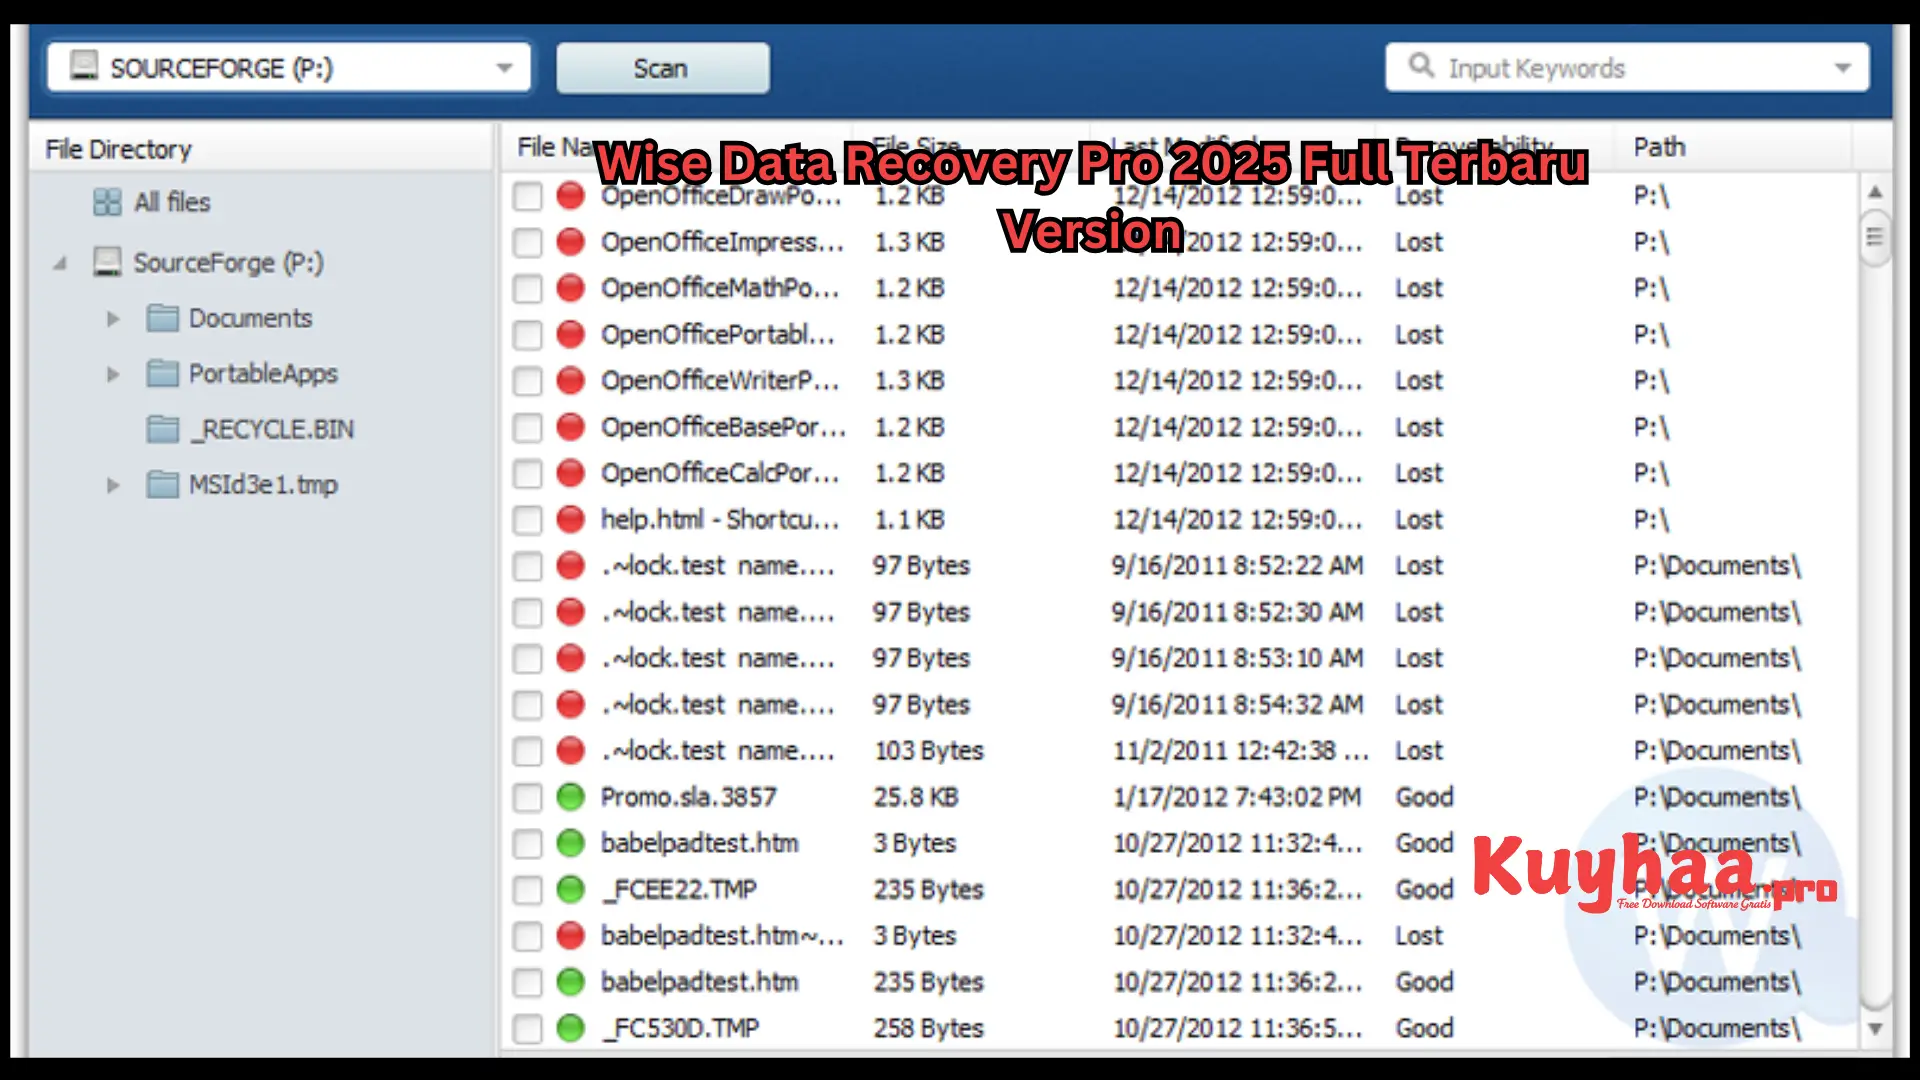The height and width of the screenshot is (1080, 1920).
Task: Click the magnifier icon in the keyword search field
Action: click(x=1420, y=66)
